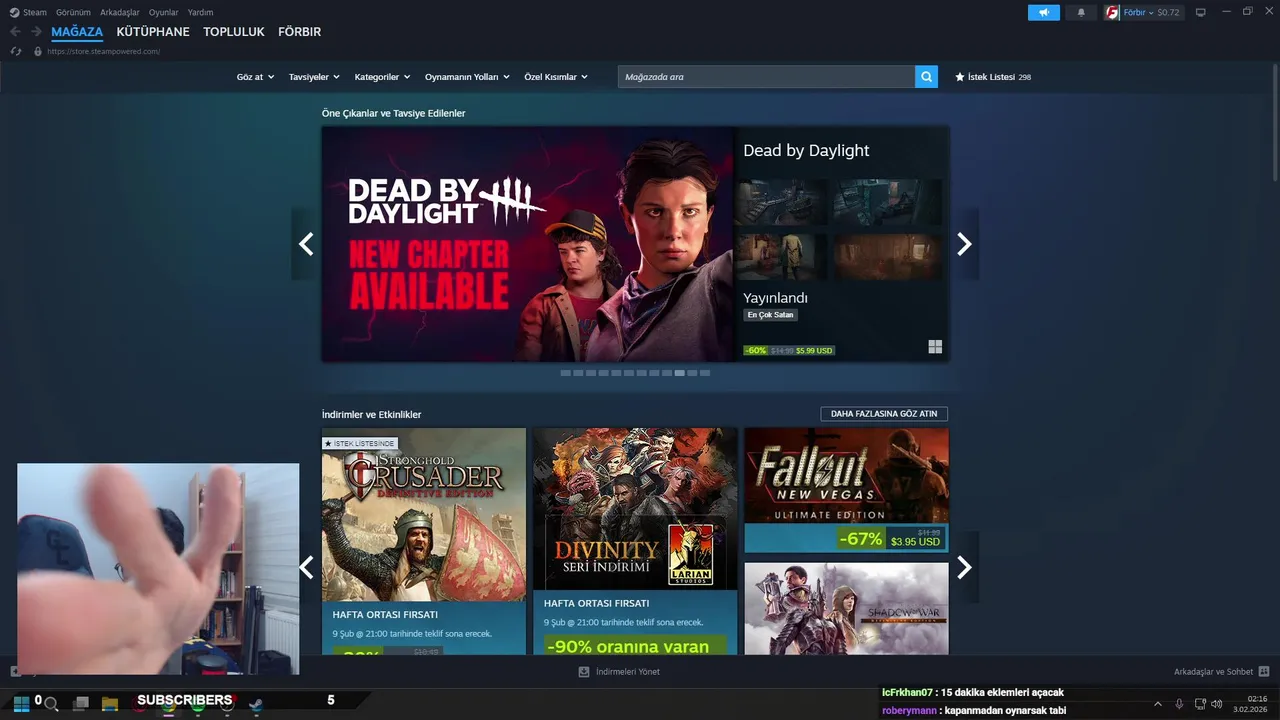Open the Friends and Chat grid icon
The image size is (1280, 720).
tap(1264, 672)
